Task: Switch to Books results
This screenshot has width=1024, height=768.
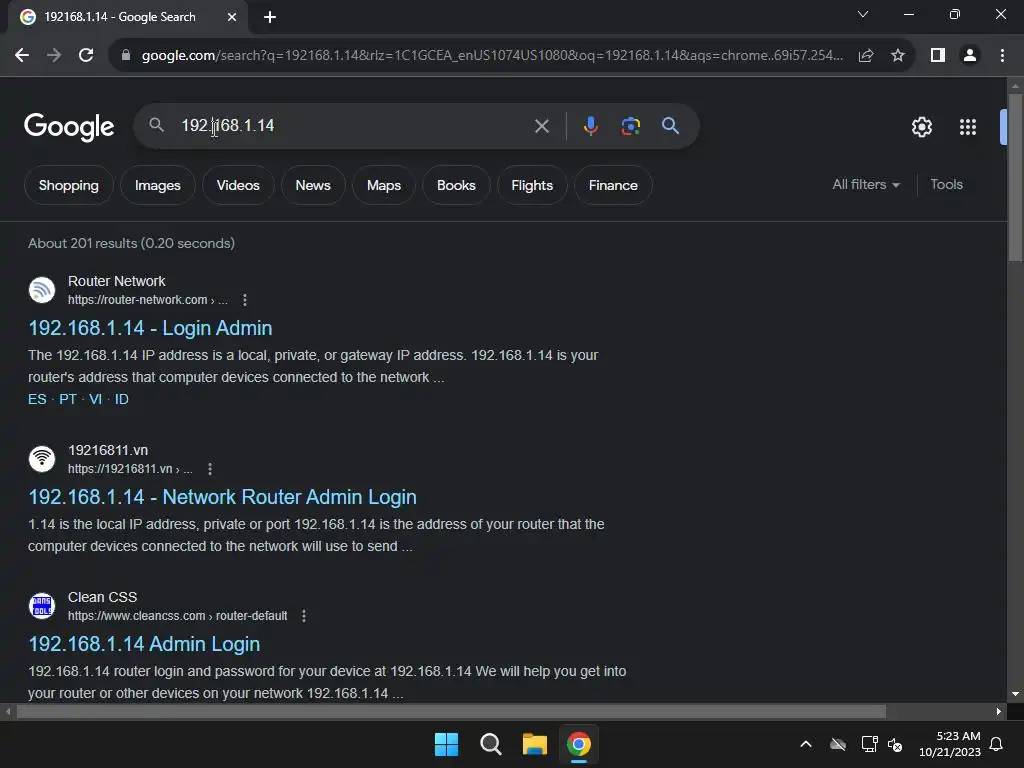Action: [456, 185]
